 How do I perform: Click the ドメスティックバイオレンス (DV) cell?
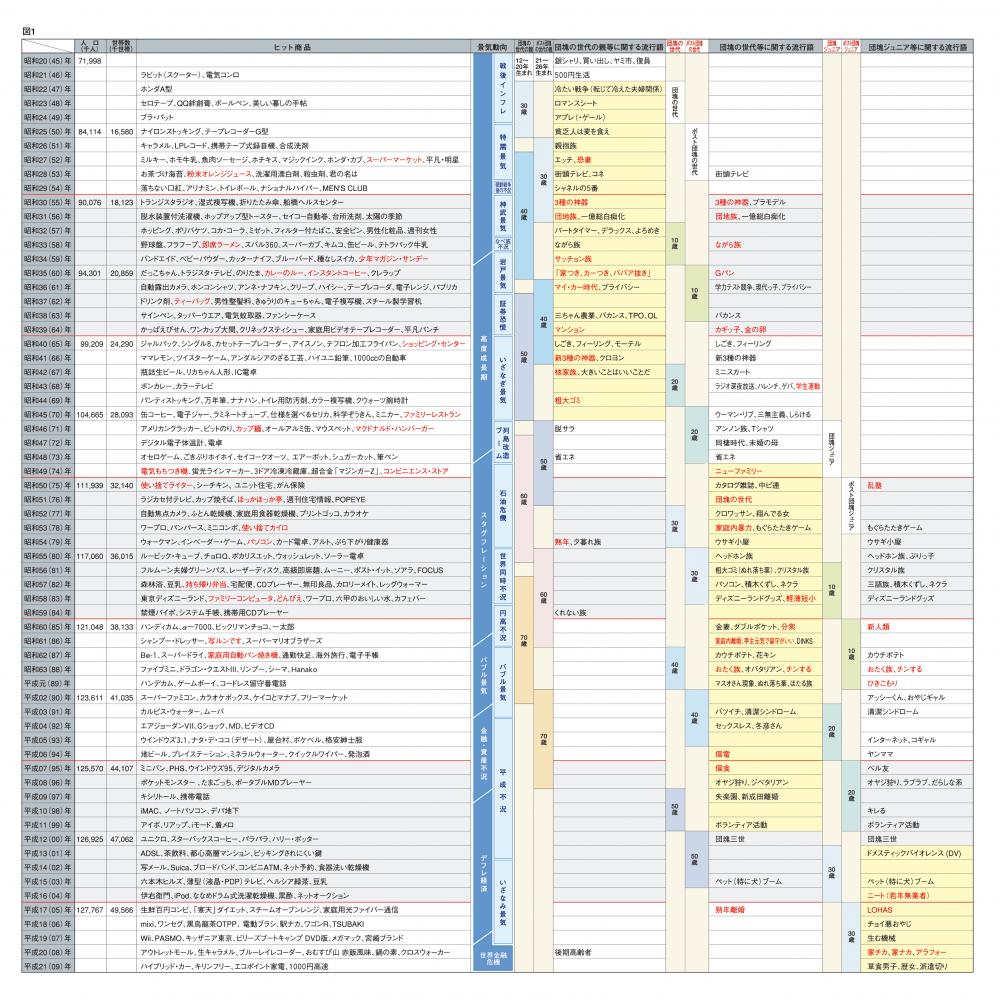(x=914, y=853)
